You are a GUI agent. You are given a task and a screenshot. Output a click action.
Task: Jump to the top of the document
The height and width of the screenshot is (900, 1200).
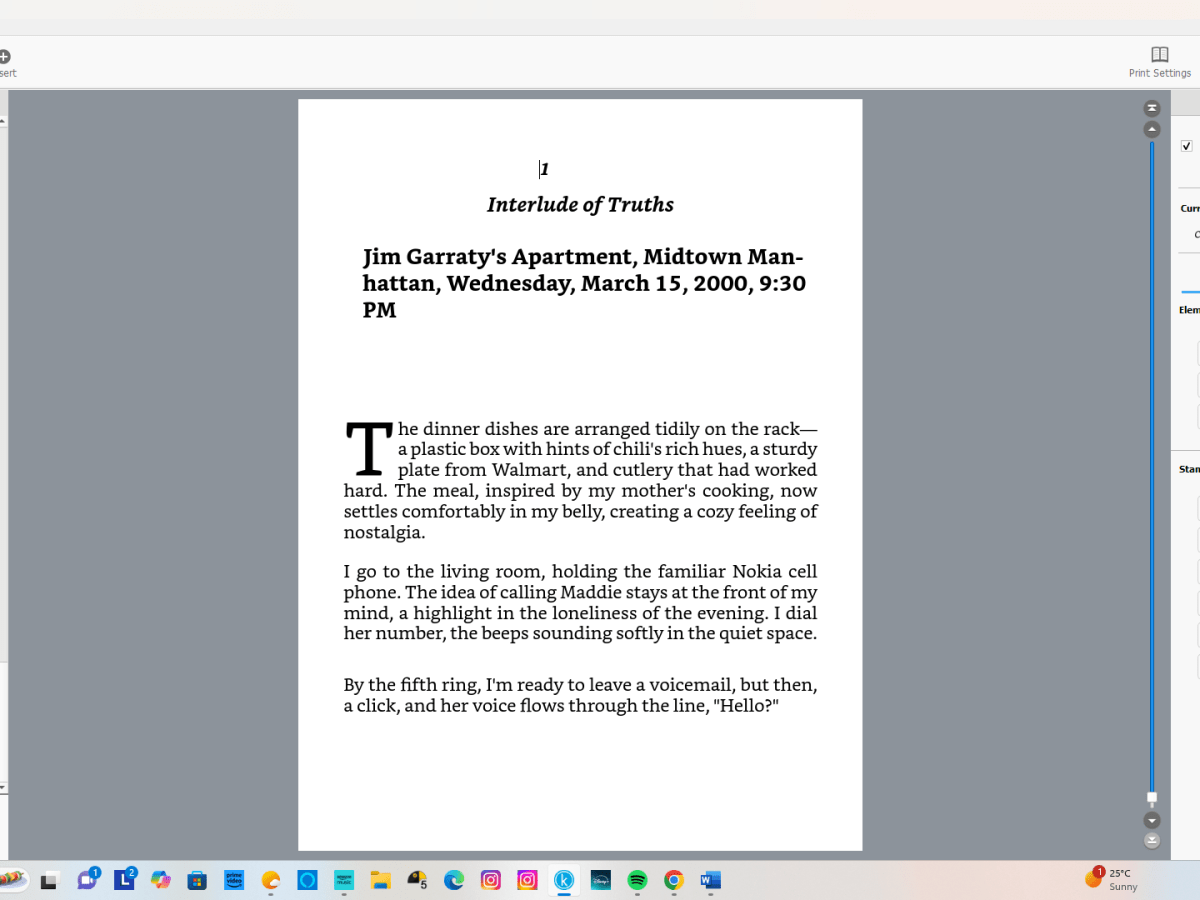coord(1152,108)
